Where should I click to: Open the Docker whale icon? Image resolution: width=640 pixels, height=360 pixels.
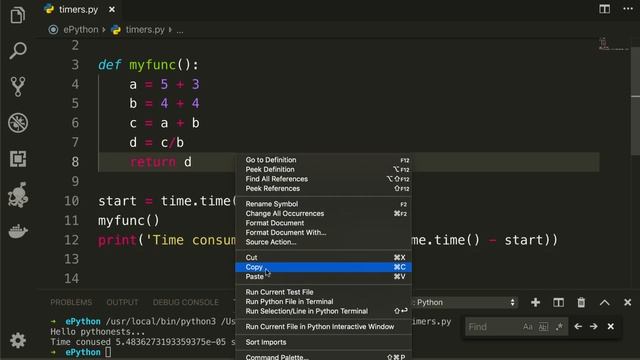click(x=18, y=231)
